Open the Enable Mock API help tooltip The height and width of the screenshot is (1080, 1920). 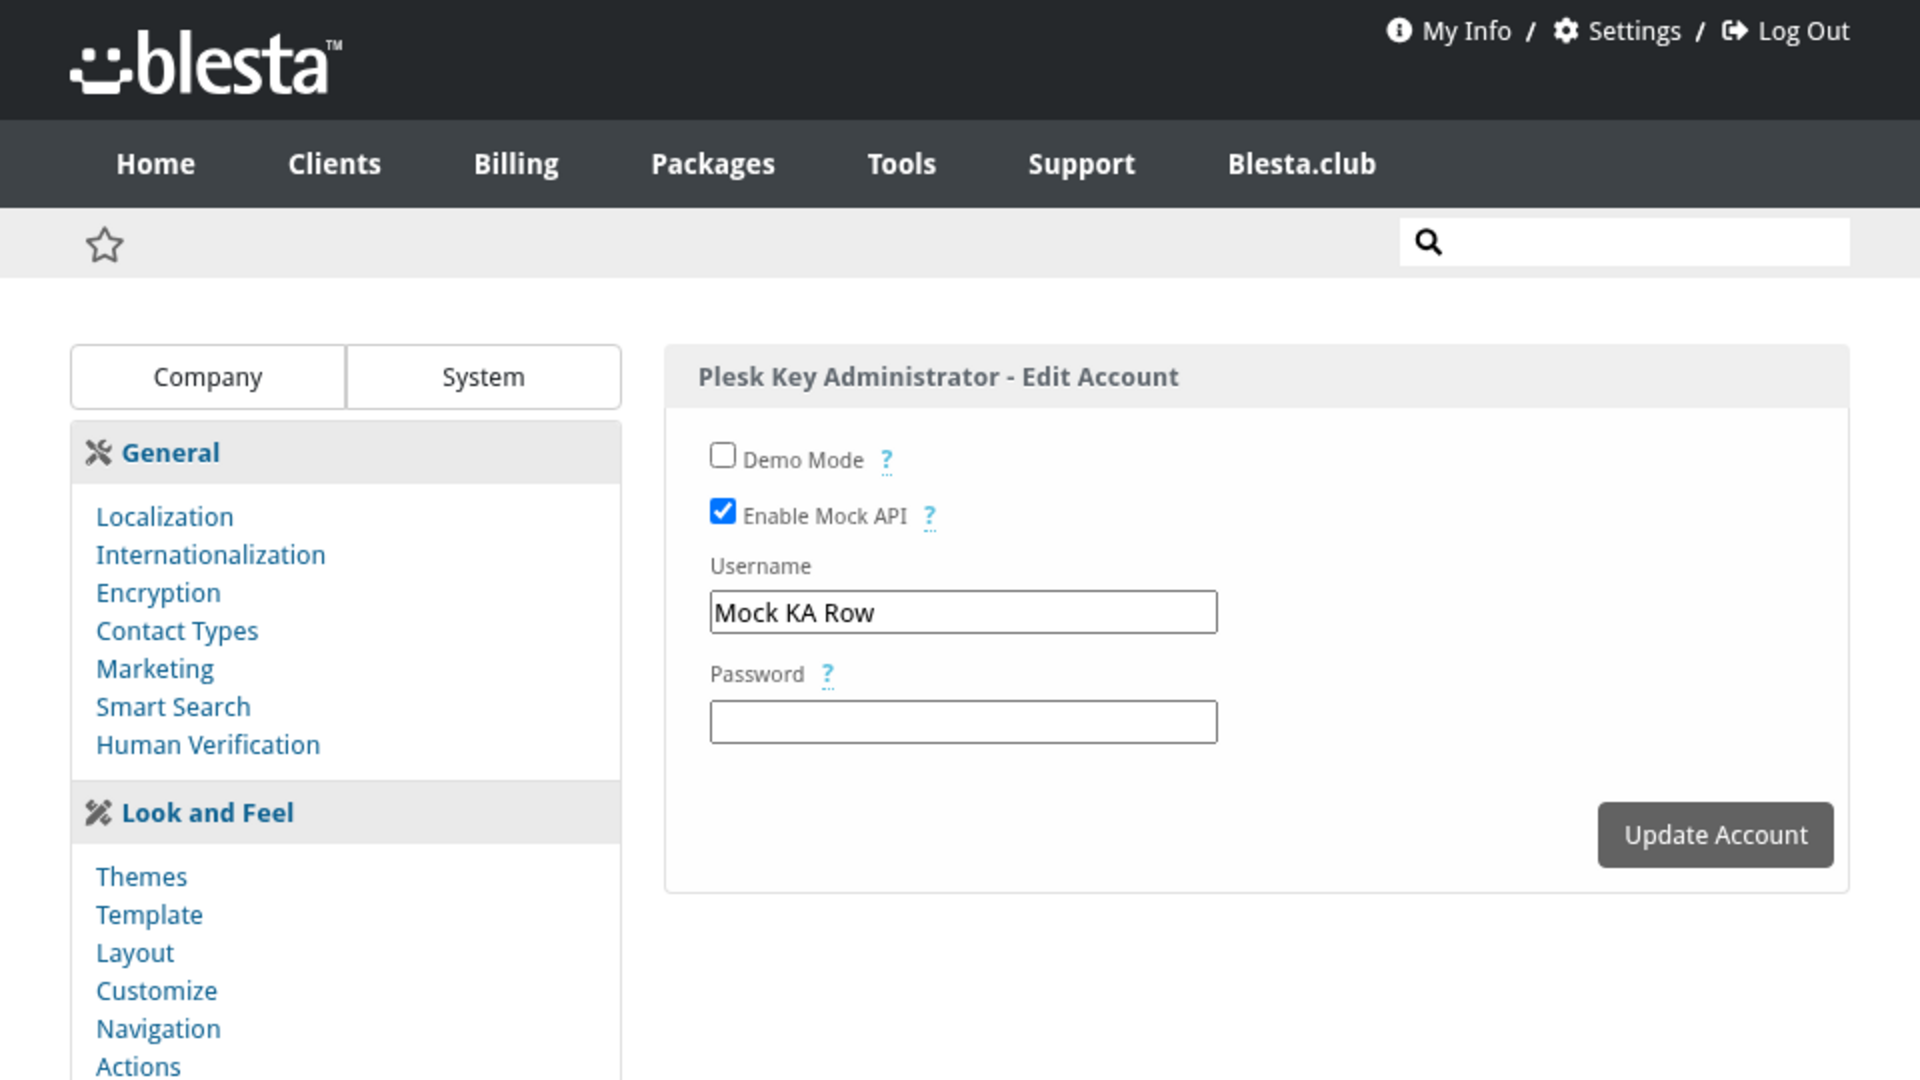(930, 516)
